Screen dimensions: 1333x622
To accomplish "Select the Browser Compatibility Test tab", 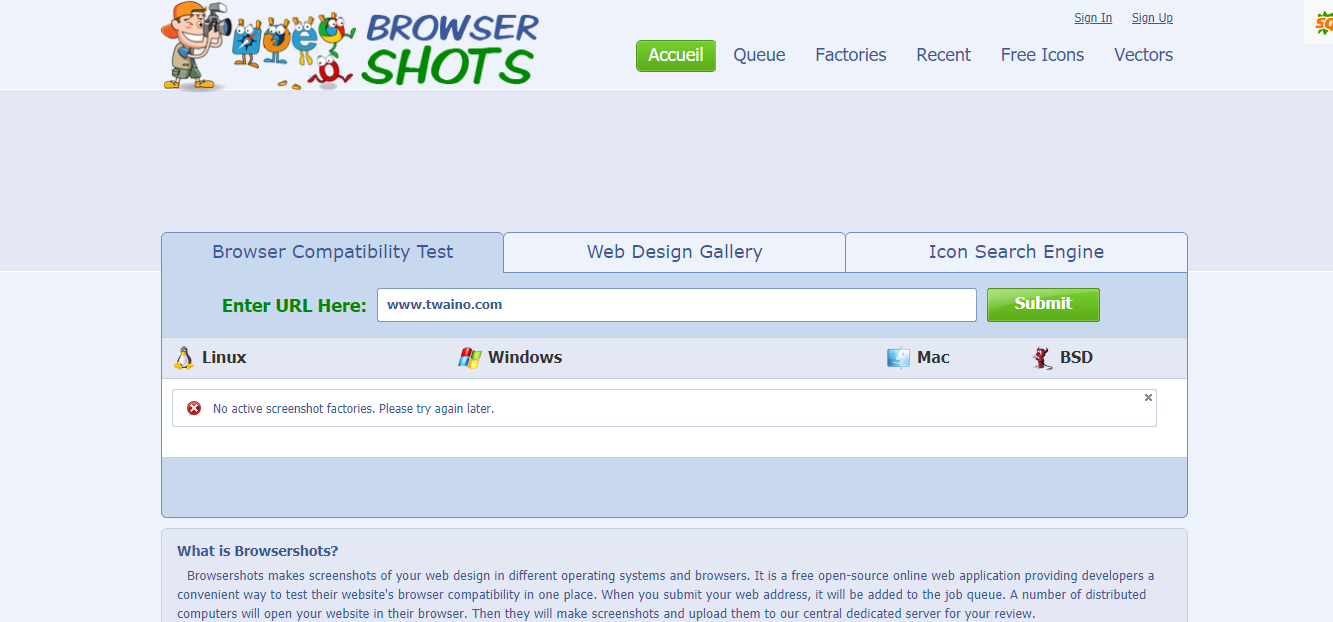I will coord(332,252).
